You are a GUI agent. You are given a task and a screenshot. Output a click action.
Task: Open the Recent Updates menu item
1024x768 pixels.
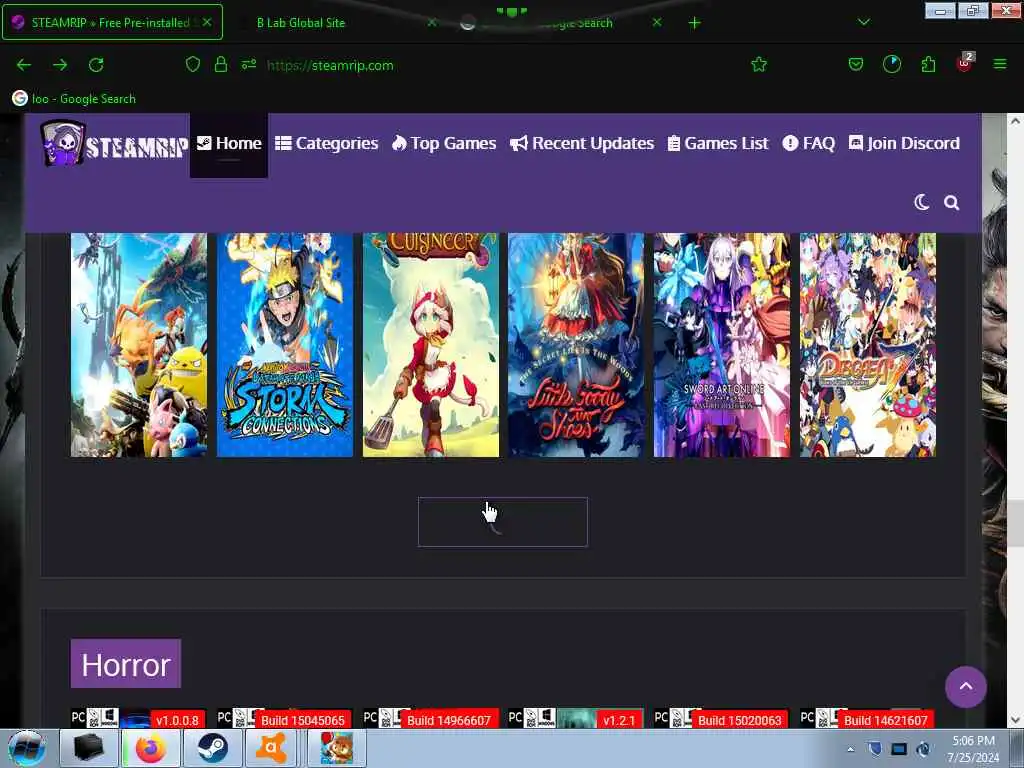[582, 144]
